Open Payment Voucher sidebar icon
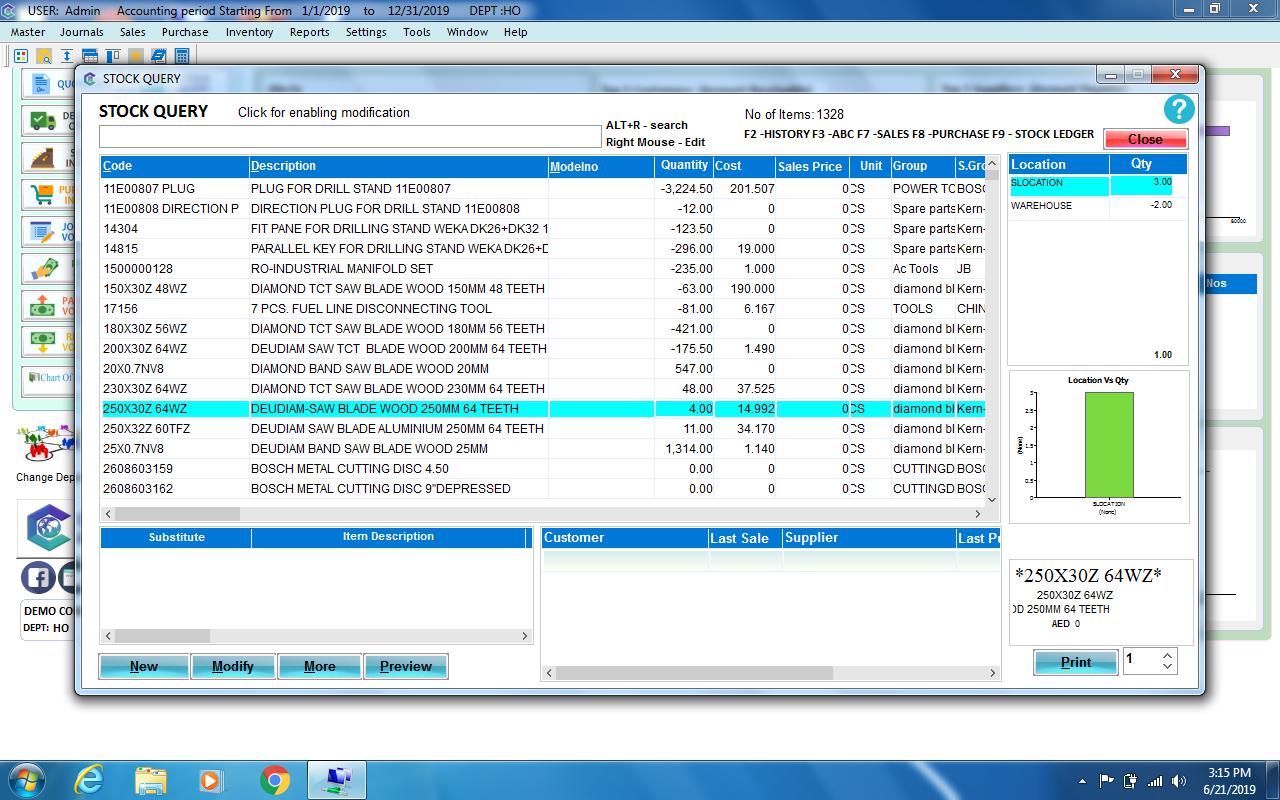The image size is (1280, 800). click(x=42, y=306)
